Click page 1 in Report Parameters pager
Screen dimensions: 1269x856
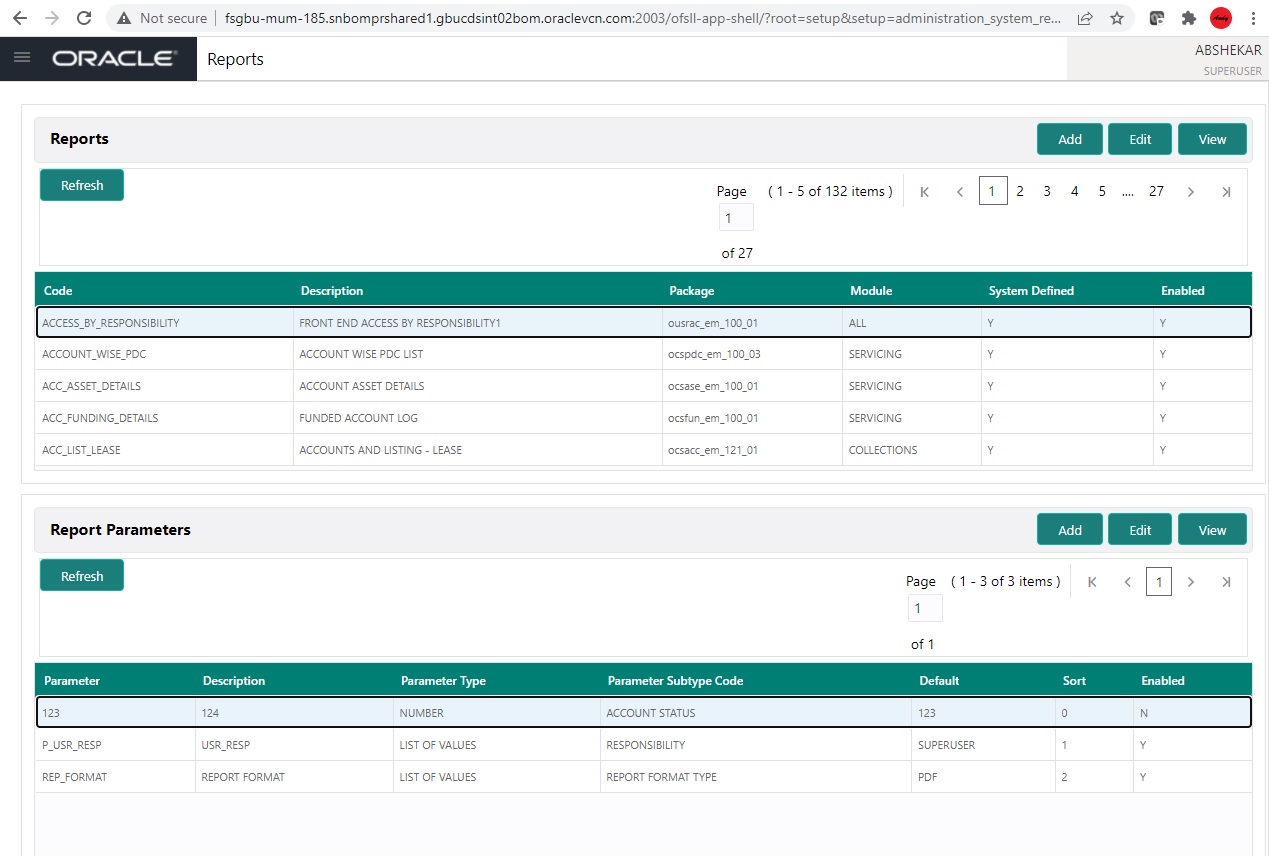[1159, 582]
